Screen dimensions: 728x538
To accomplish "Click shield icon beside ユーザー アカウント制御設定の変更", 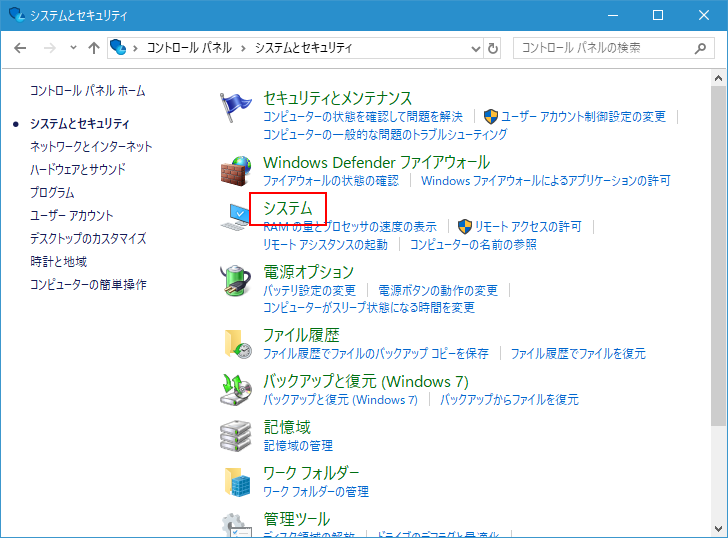I will (x=490, y=117).
